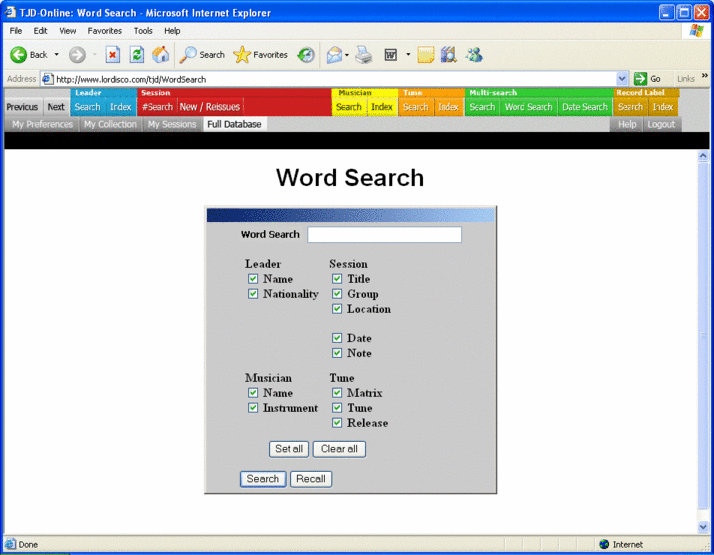Click the IE title bar icon
The width and height of the screenshot is (714, 555).
(10, 12)
